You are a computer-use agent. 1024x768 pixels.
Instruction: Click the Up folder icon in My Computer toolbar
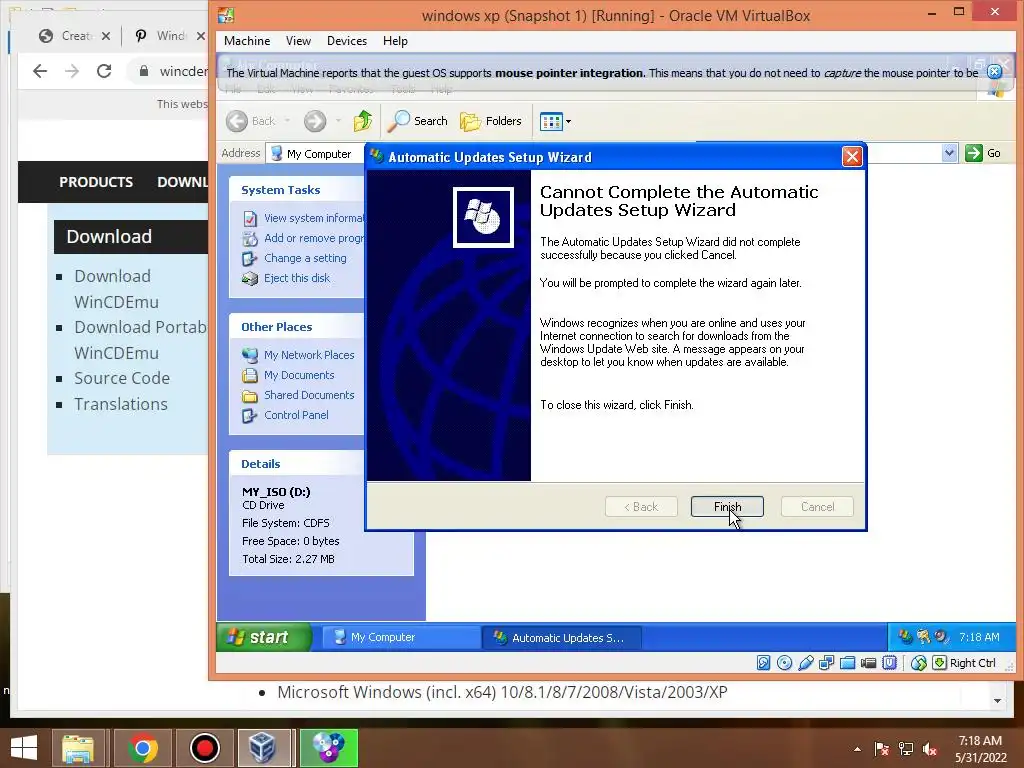tap(362, 121)
